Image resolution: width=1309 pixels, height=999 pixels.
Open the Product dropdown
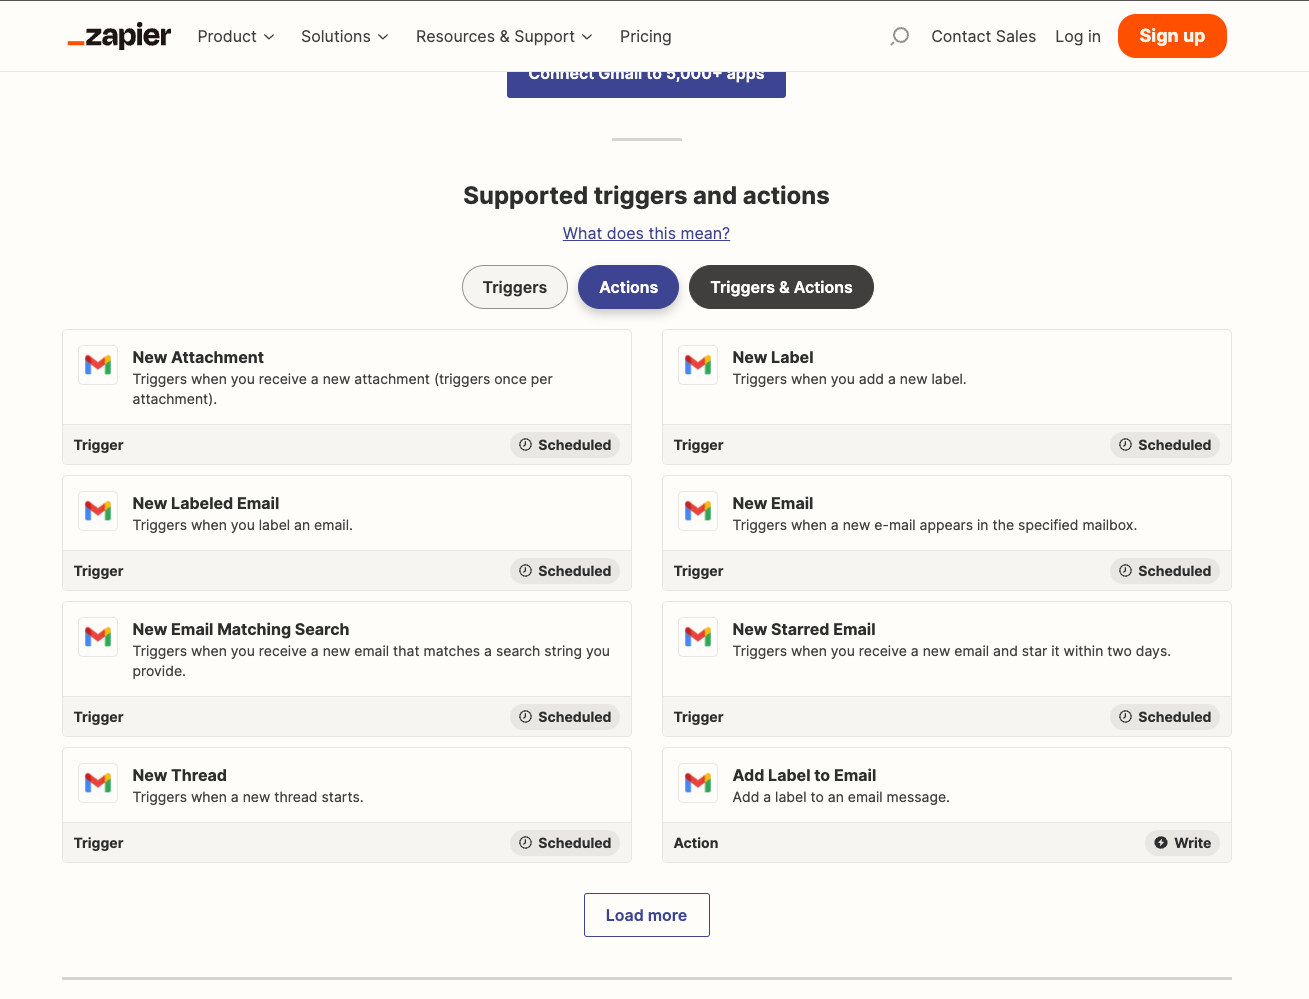(x=235, y=36)
